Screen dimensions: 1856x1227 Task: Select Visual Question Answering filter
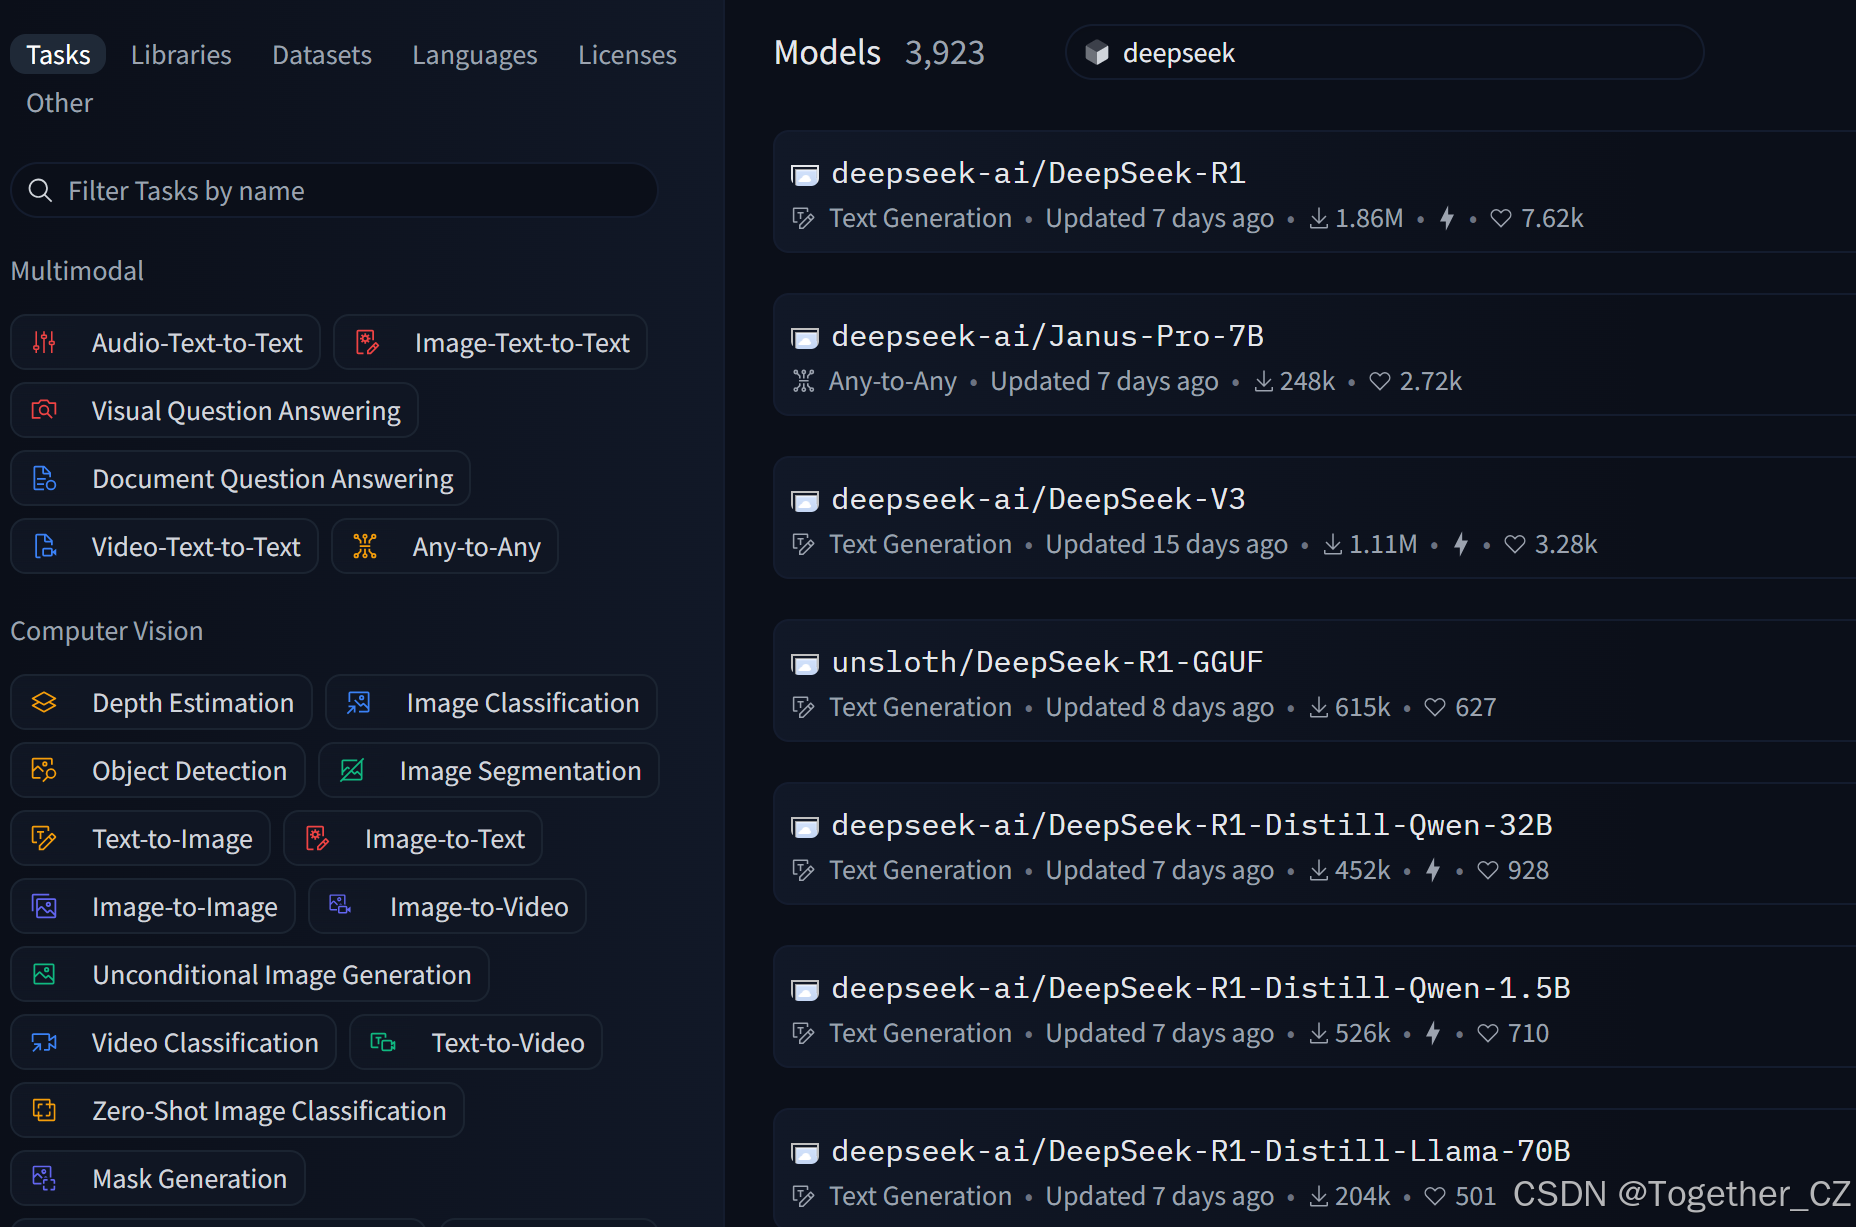(214, 411)
